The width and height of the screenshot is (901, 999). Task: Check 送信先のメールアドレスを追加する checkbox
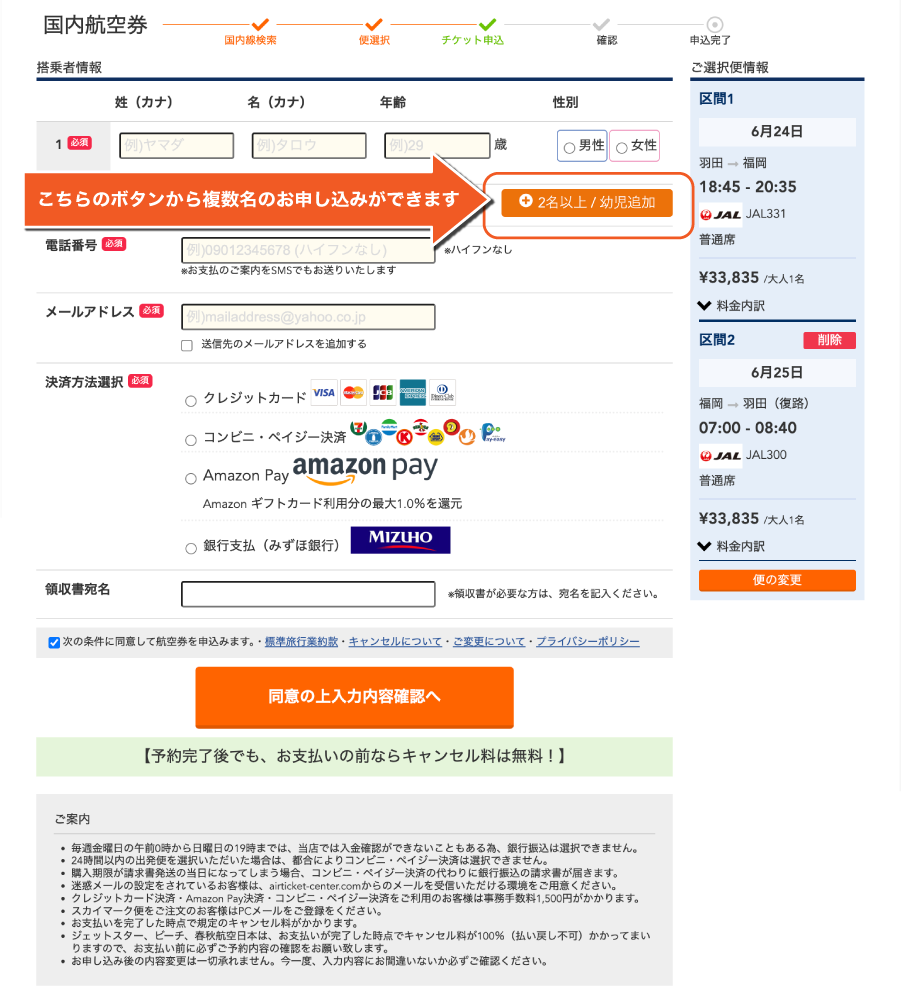[187, 345]
